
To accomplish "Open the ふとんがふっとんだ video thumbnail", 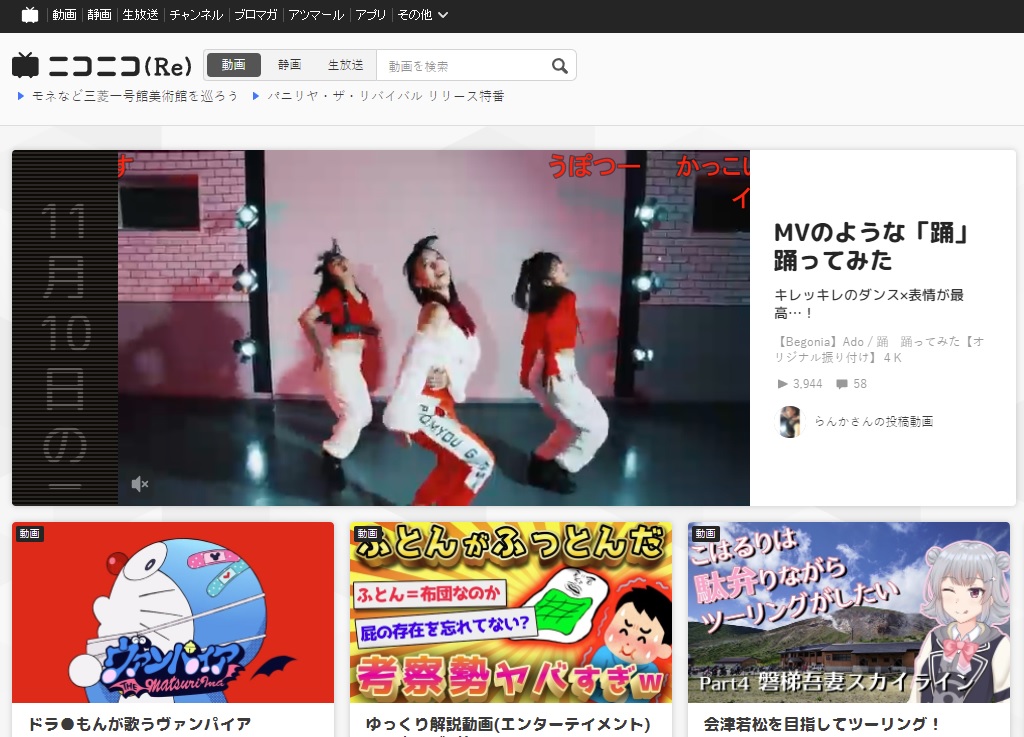I will click(511, 612).
